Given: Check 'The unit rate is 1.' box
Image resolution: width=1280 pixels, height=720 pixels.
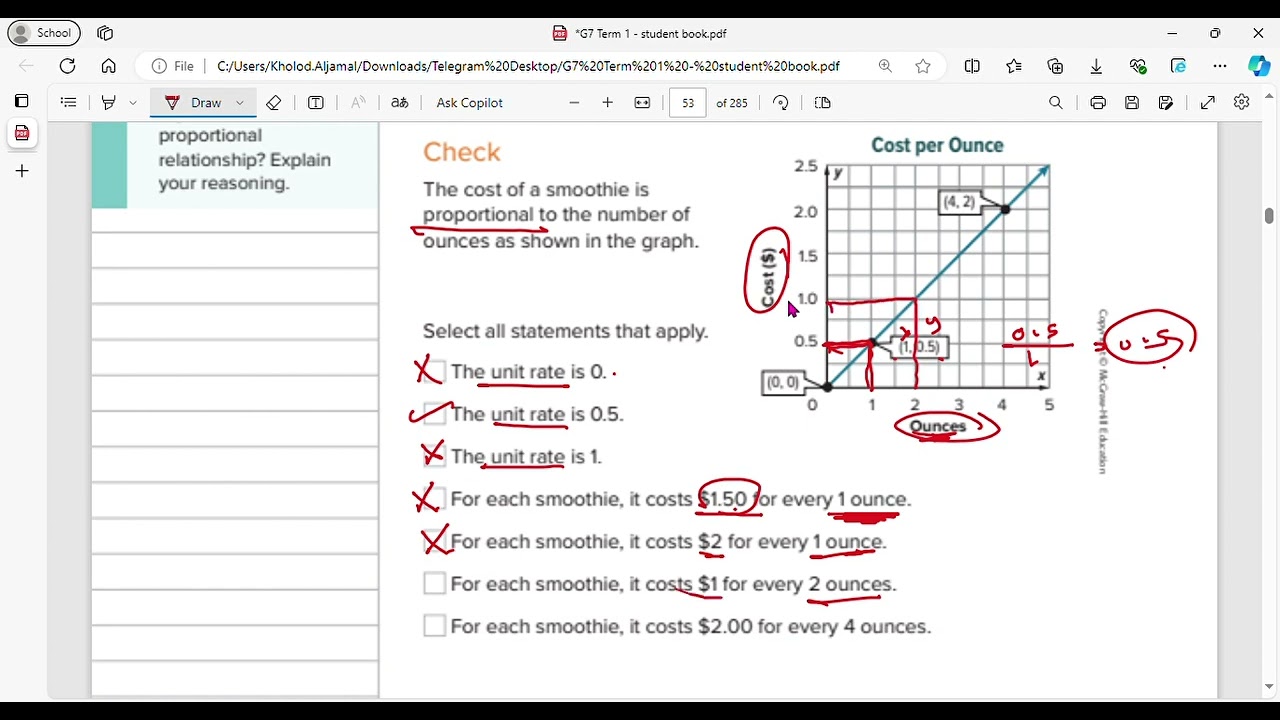Looking at the screenshot, I should click(x=434, y=456).
